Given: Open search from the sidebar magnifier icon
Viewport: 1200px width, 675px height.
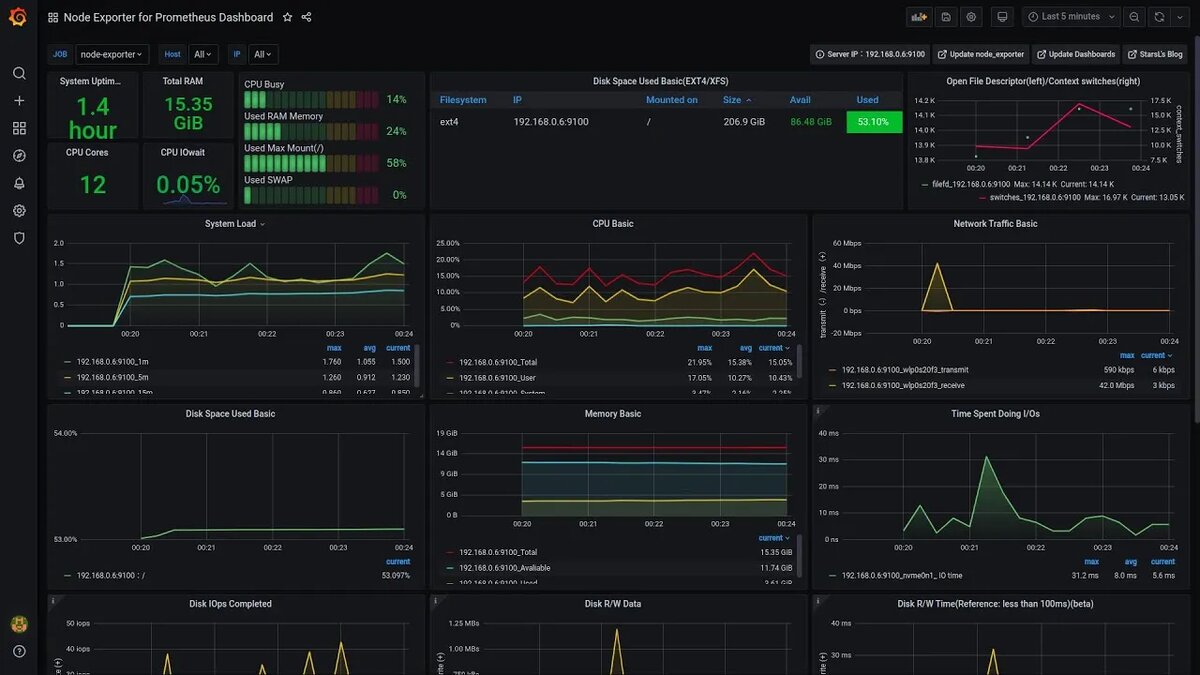Looking at the screenshot, I should pyautogui.click(x=19, y=73).
